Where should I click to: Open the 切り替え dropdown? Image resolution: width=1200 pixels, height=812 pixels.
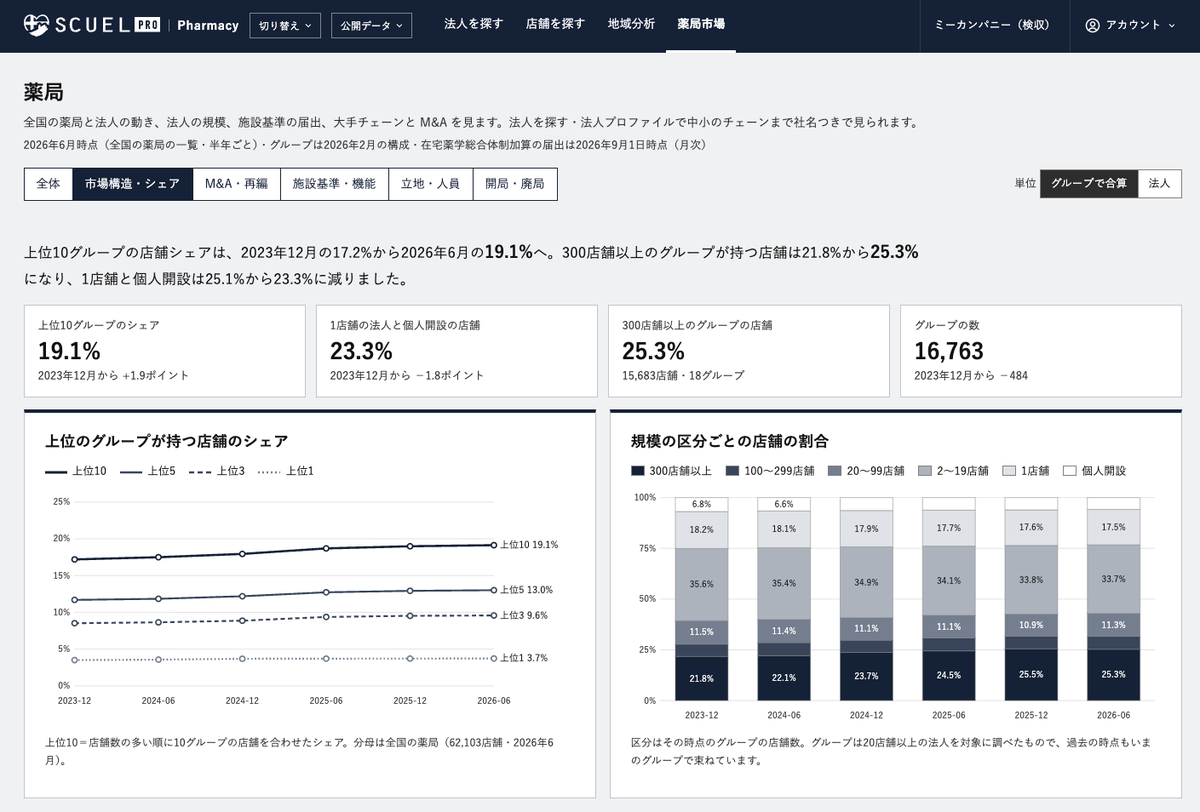pyautogui.click(x=284, y=25)
